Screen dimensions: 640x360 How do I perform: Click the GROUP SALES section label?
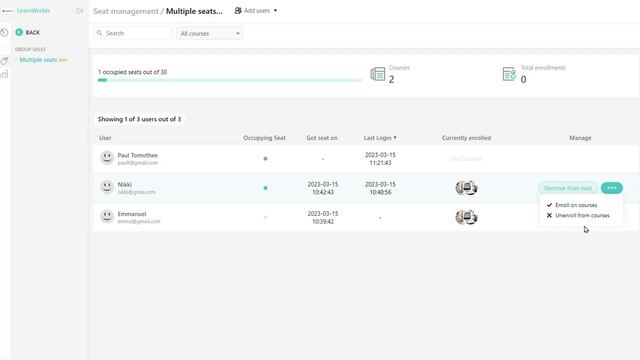[x=30, y=49]
